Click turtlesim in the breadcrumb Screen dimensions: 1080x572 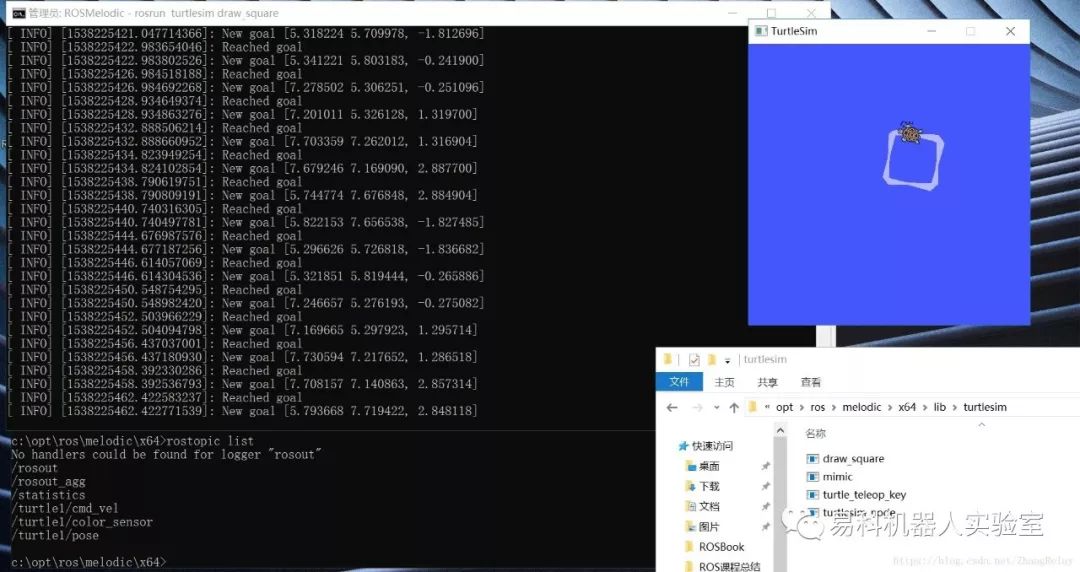point(985,407)
